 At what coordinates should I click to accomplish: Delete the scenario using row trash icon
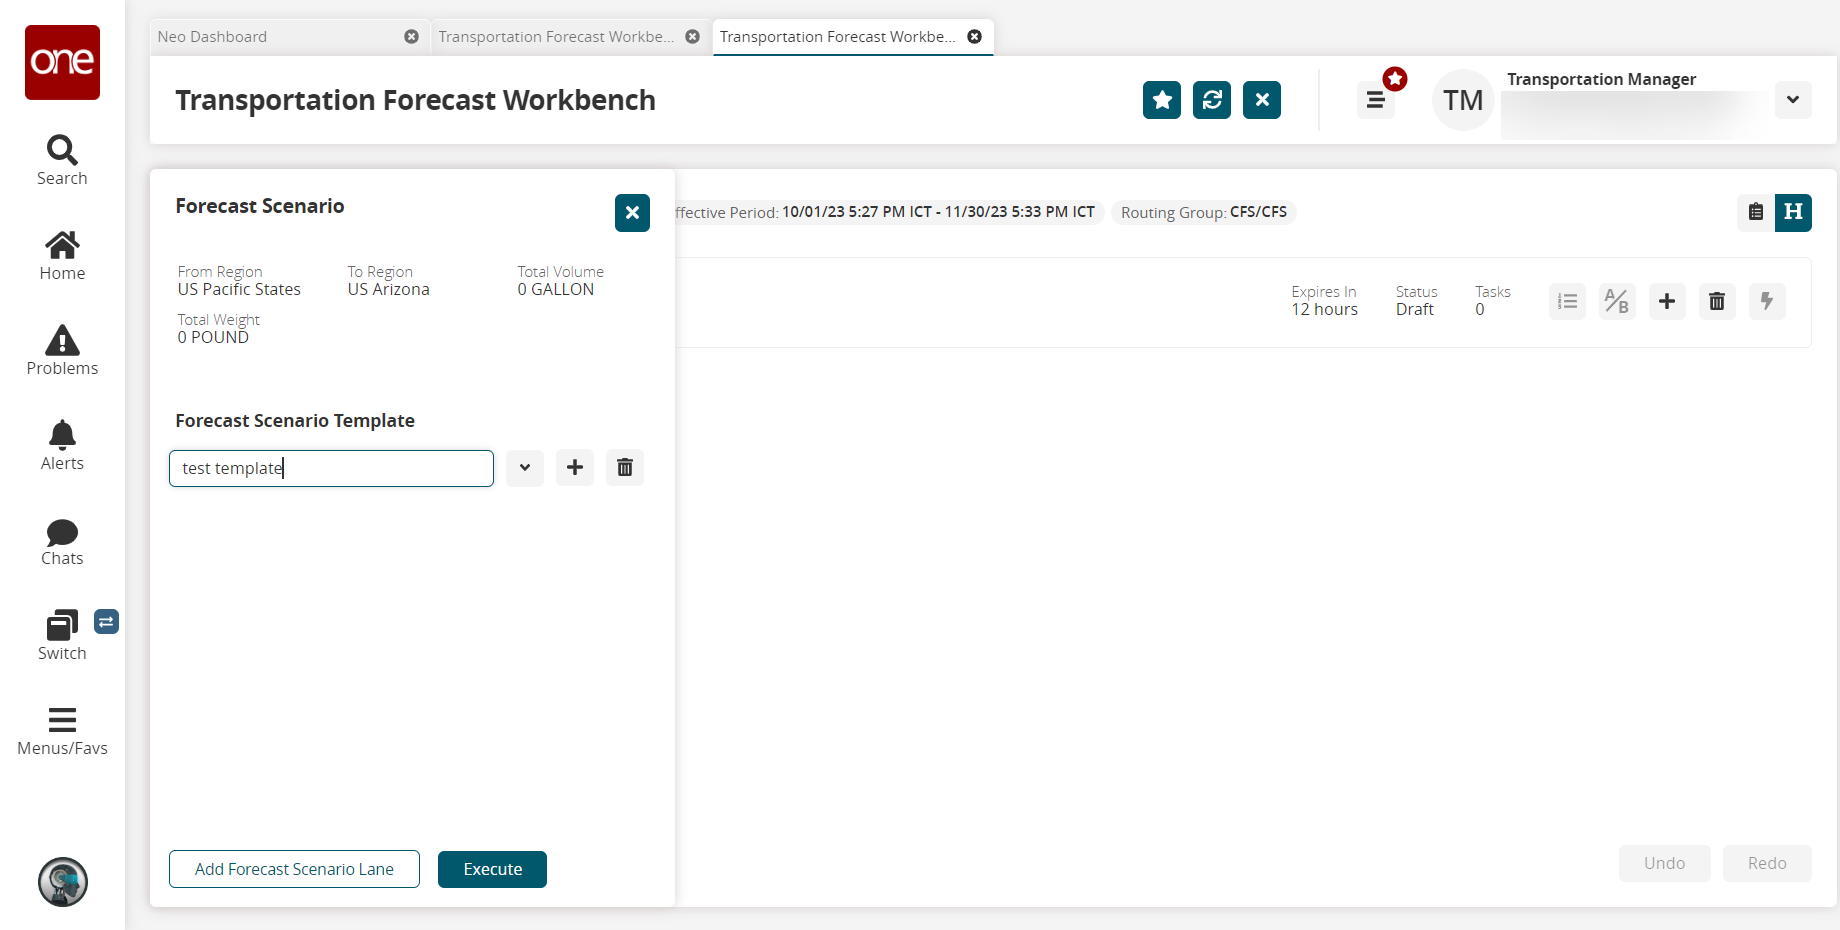pyautogui.click(x=1717, y=301)
